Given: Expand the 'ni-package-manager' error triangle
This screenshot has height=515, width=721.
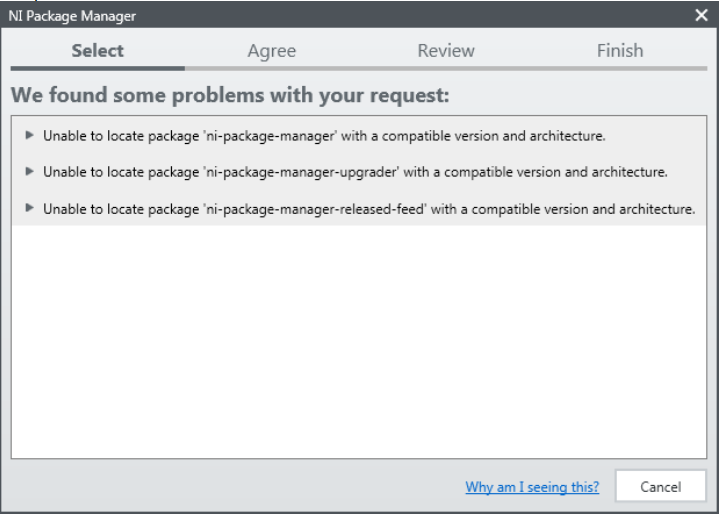Looking at the screenshot, I should [29, 135].
